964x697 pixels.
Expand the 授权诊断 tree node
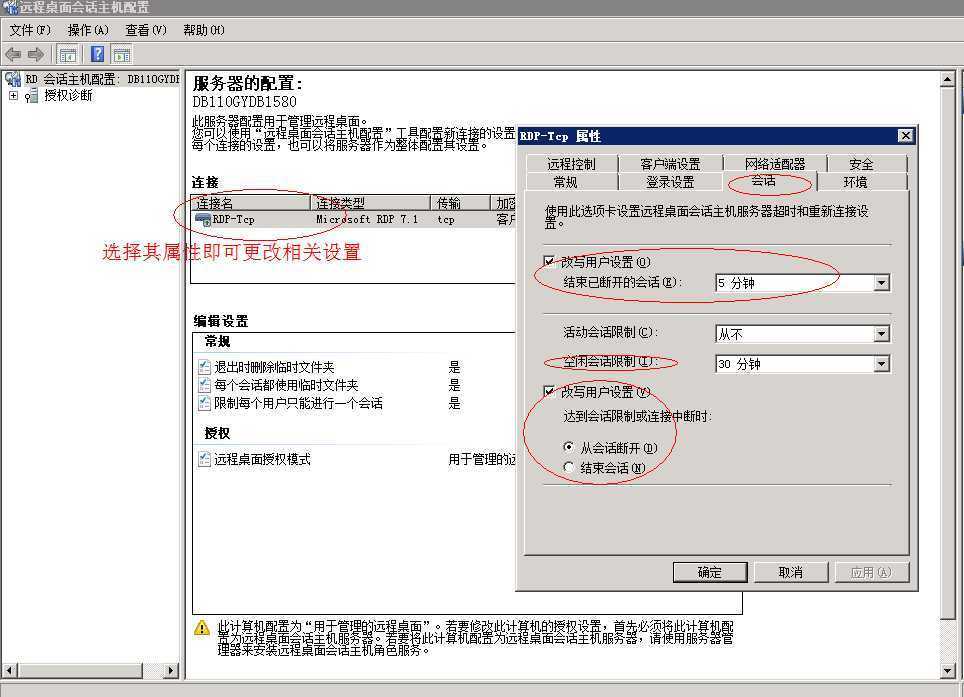pos(13,96)
